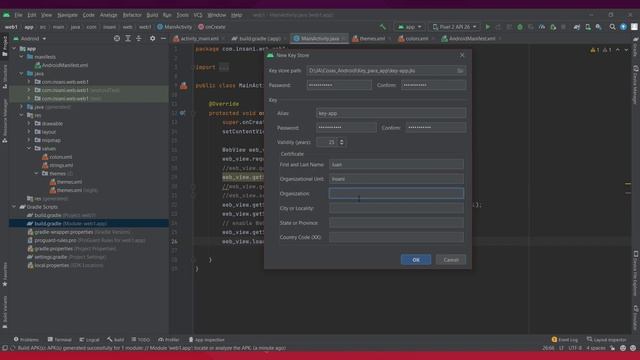Click the override gutter icon beside onCreate
The height and width of the screenshot is (360, 640).
[x=182, y=113]
